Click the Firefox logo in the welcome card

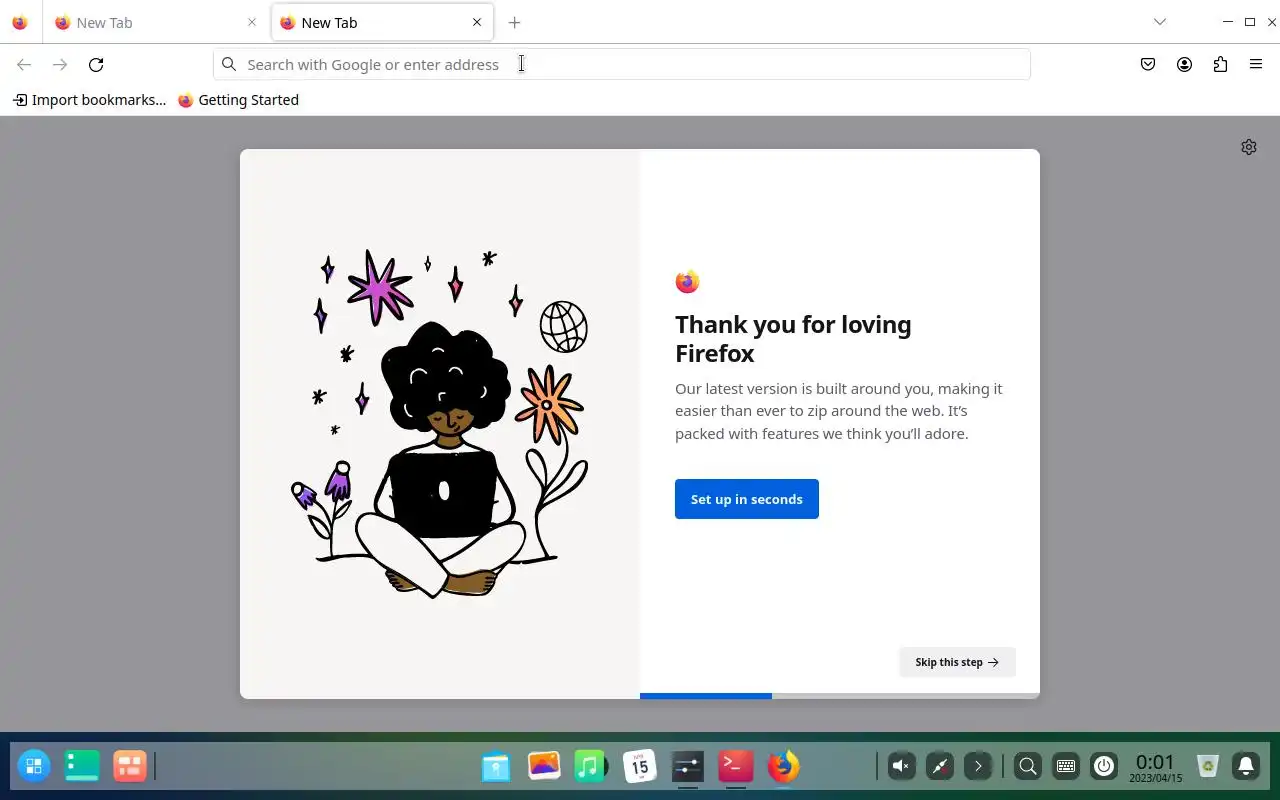click(687, 282)
